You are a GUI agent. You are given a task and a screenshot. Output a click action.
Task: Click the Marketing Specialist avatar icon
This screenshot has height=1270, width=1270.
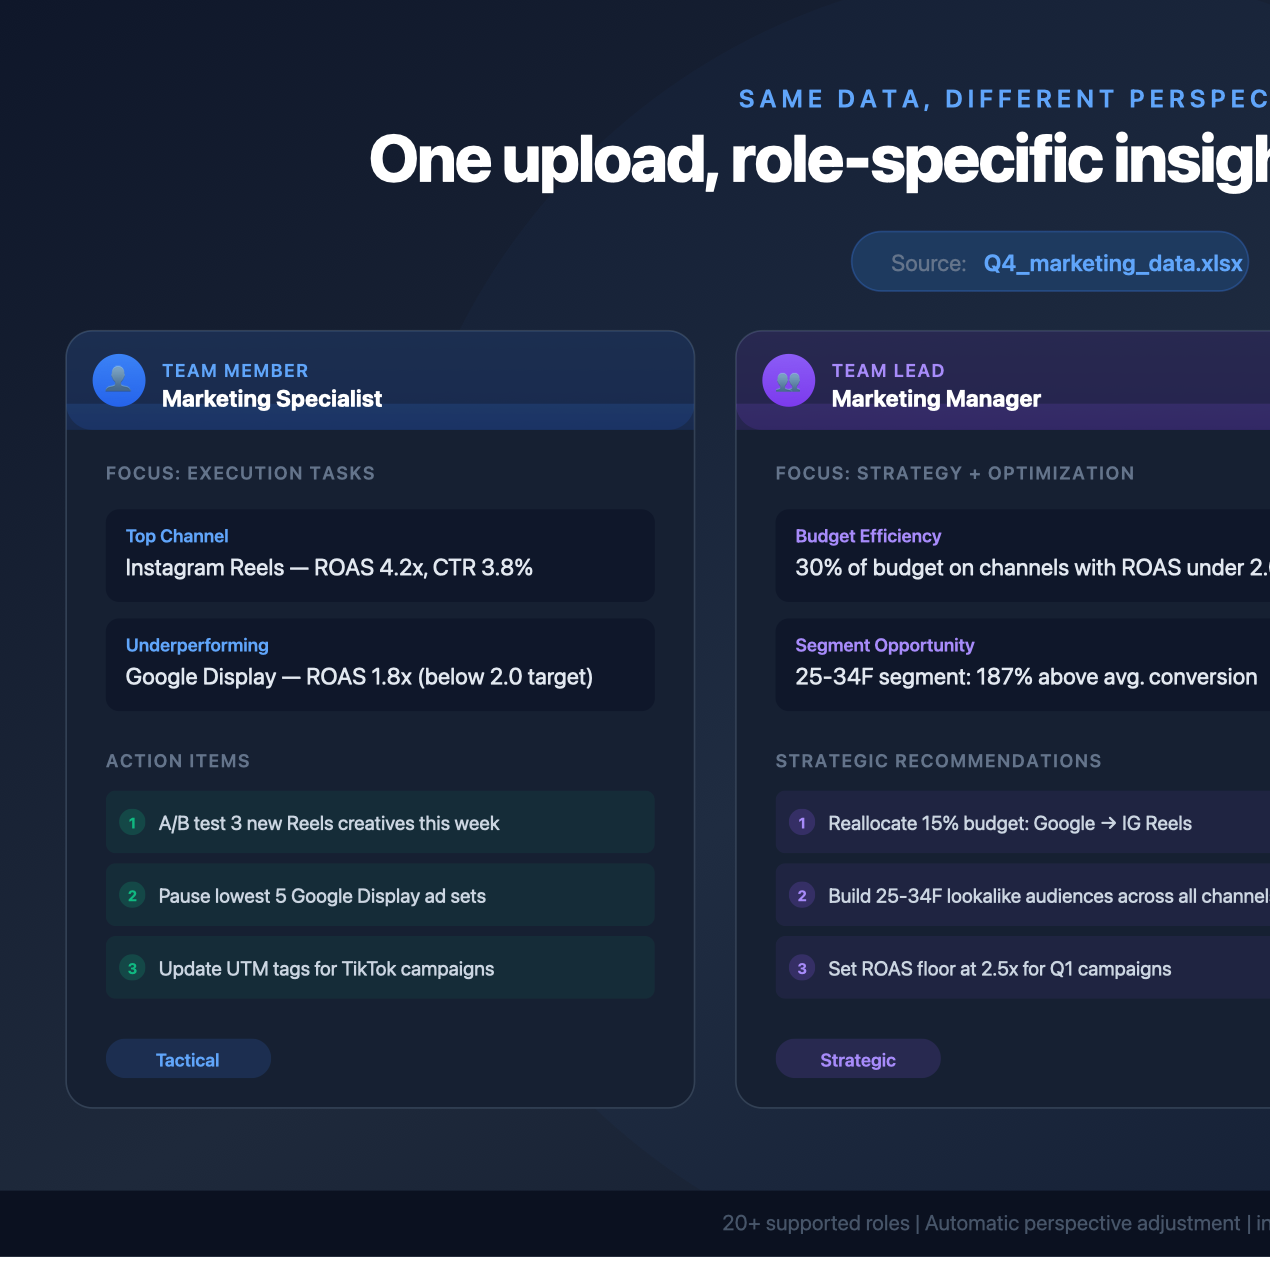[118, 380]
